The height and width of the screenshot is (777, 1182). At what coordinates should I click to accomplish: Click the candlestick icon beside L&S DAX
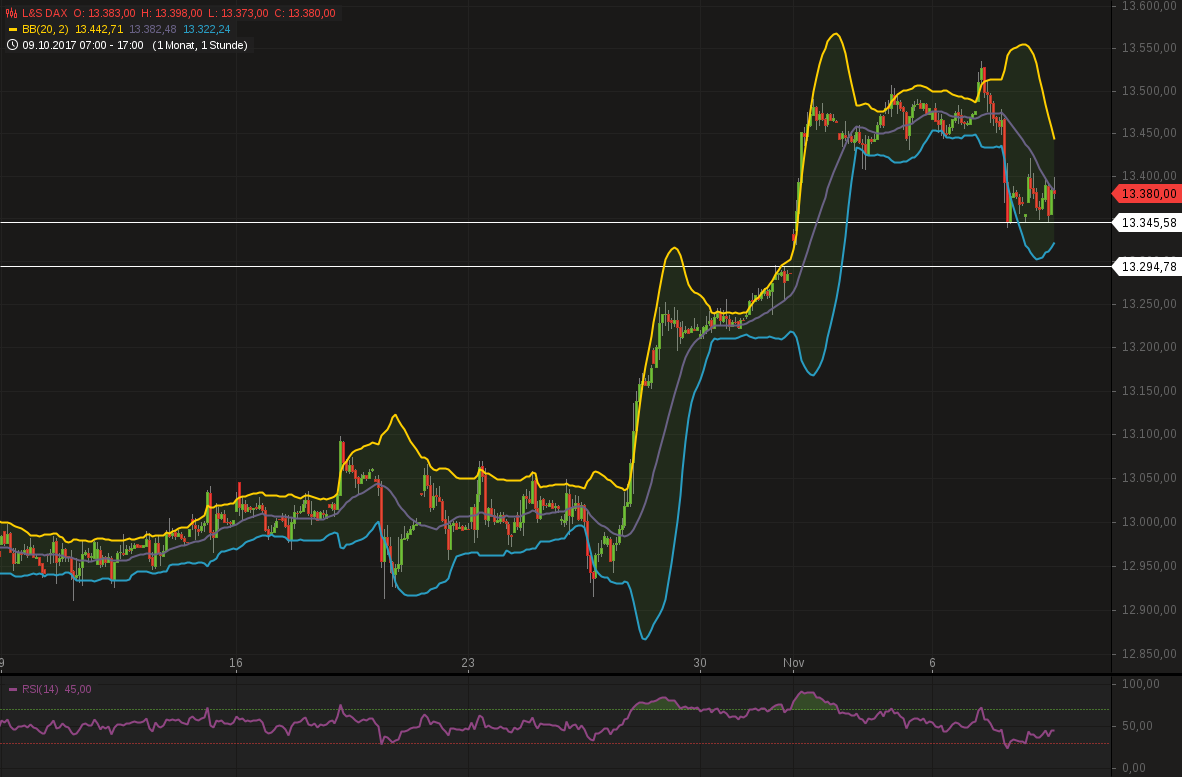11,14
